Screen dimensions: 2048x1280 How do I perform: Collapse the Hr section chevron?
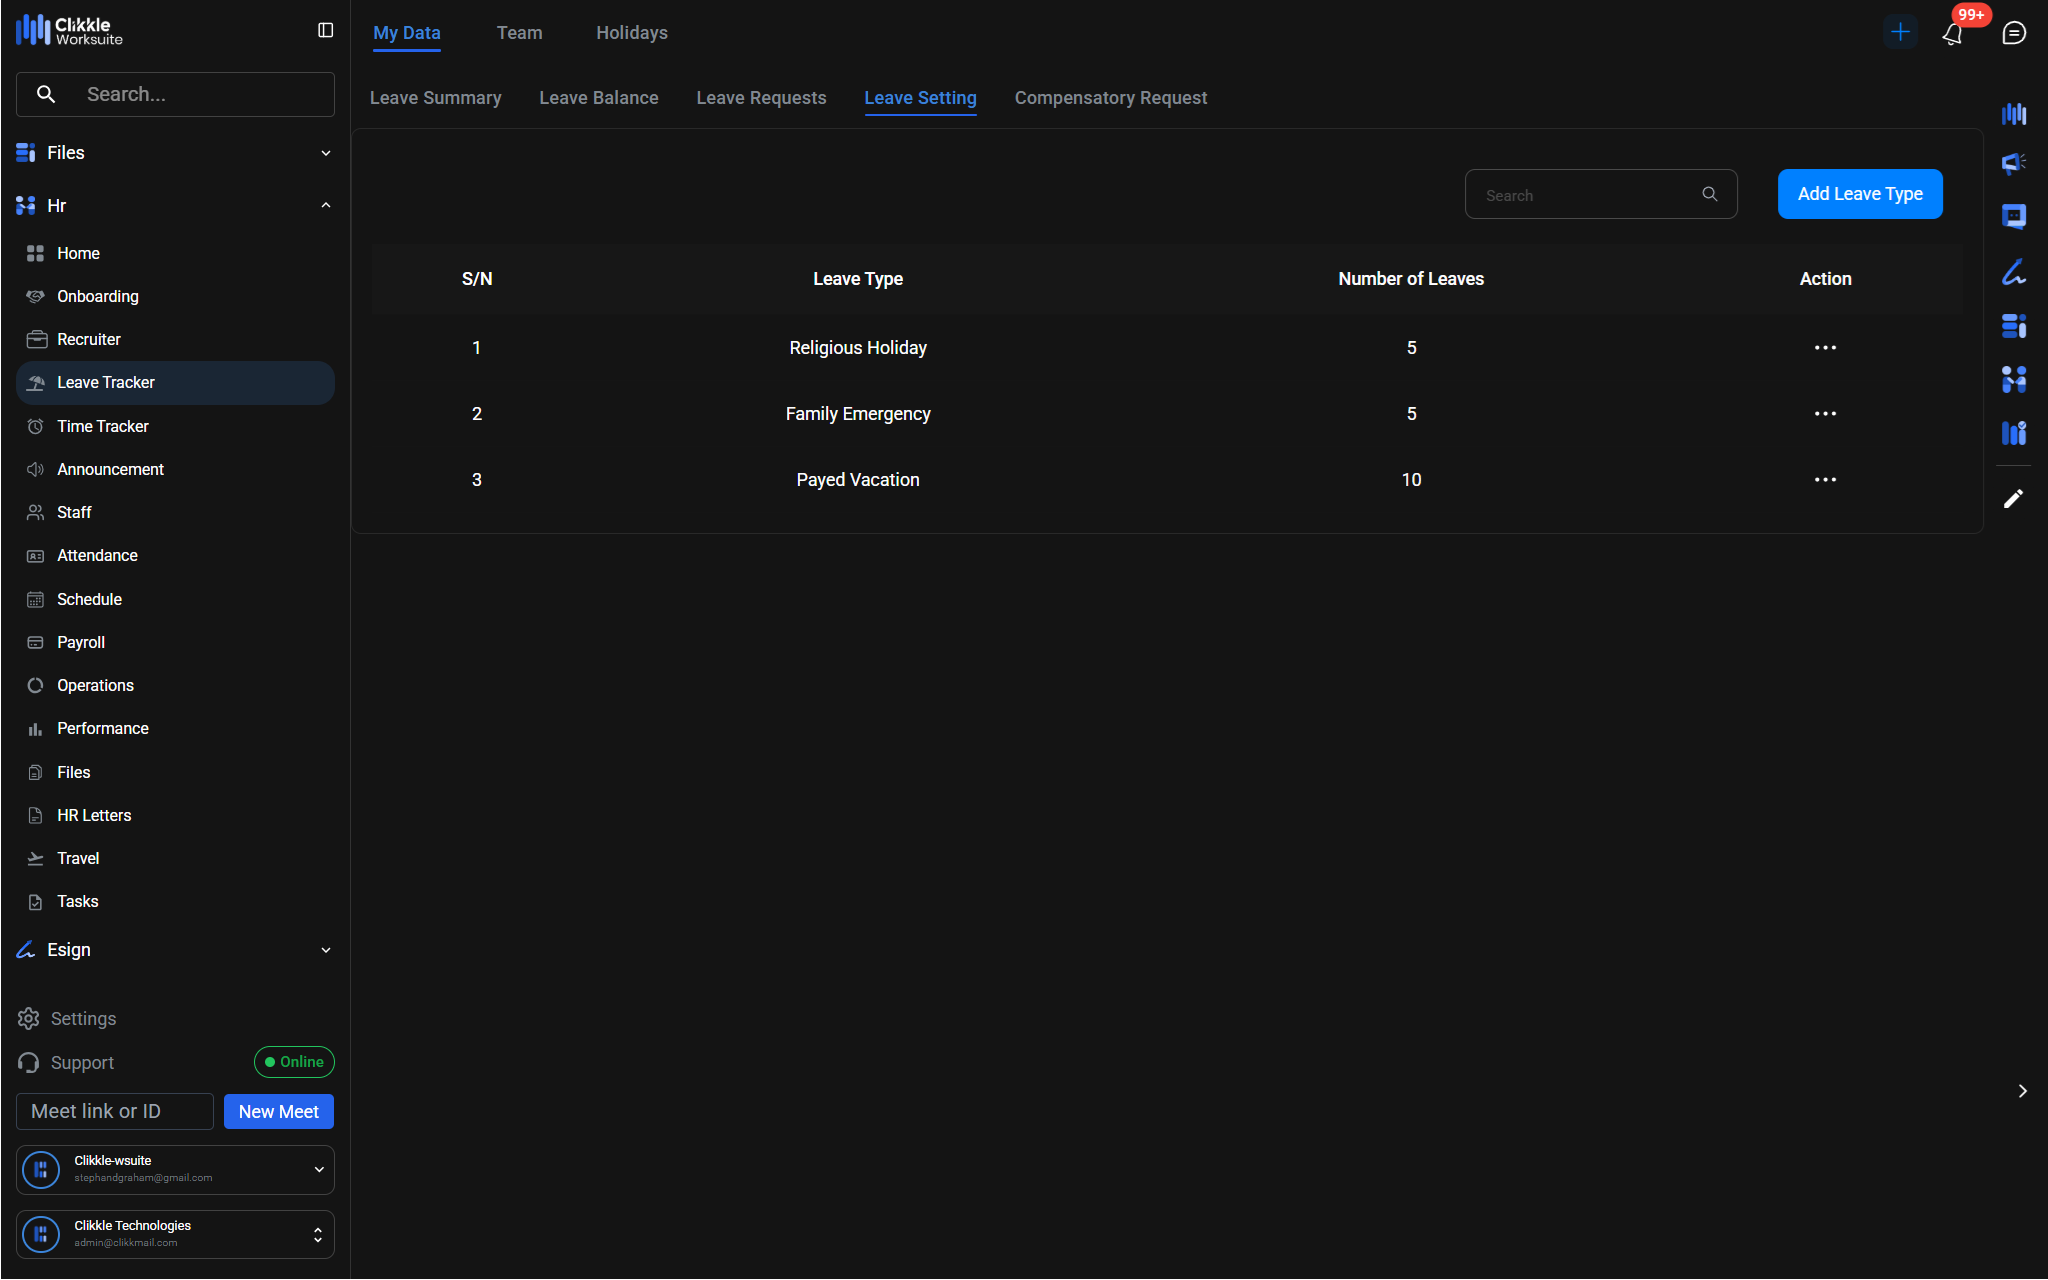325,206
